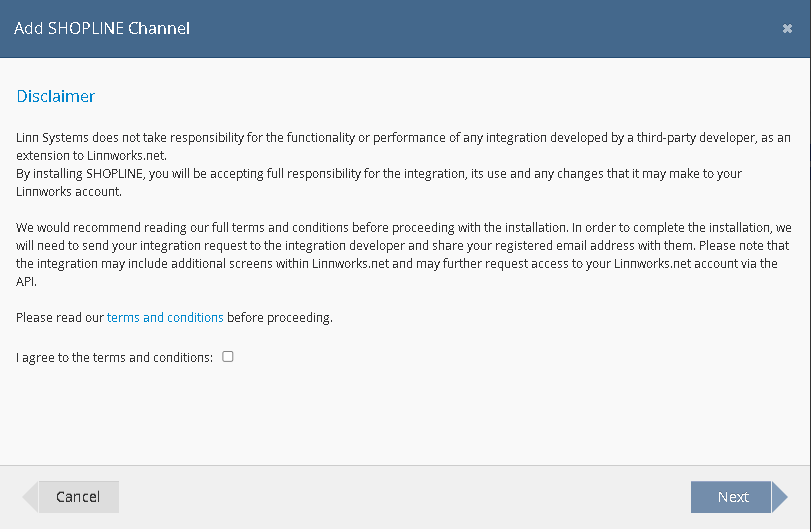Click the 'extension to Linnworks.net' text line
This screenshot has height=532, width=811.
[x=92, y=156]
